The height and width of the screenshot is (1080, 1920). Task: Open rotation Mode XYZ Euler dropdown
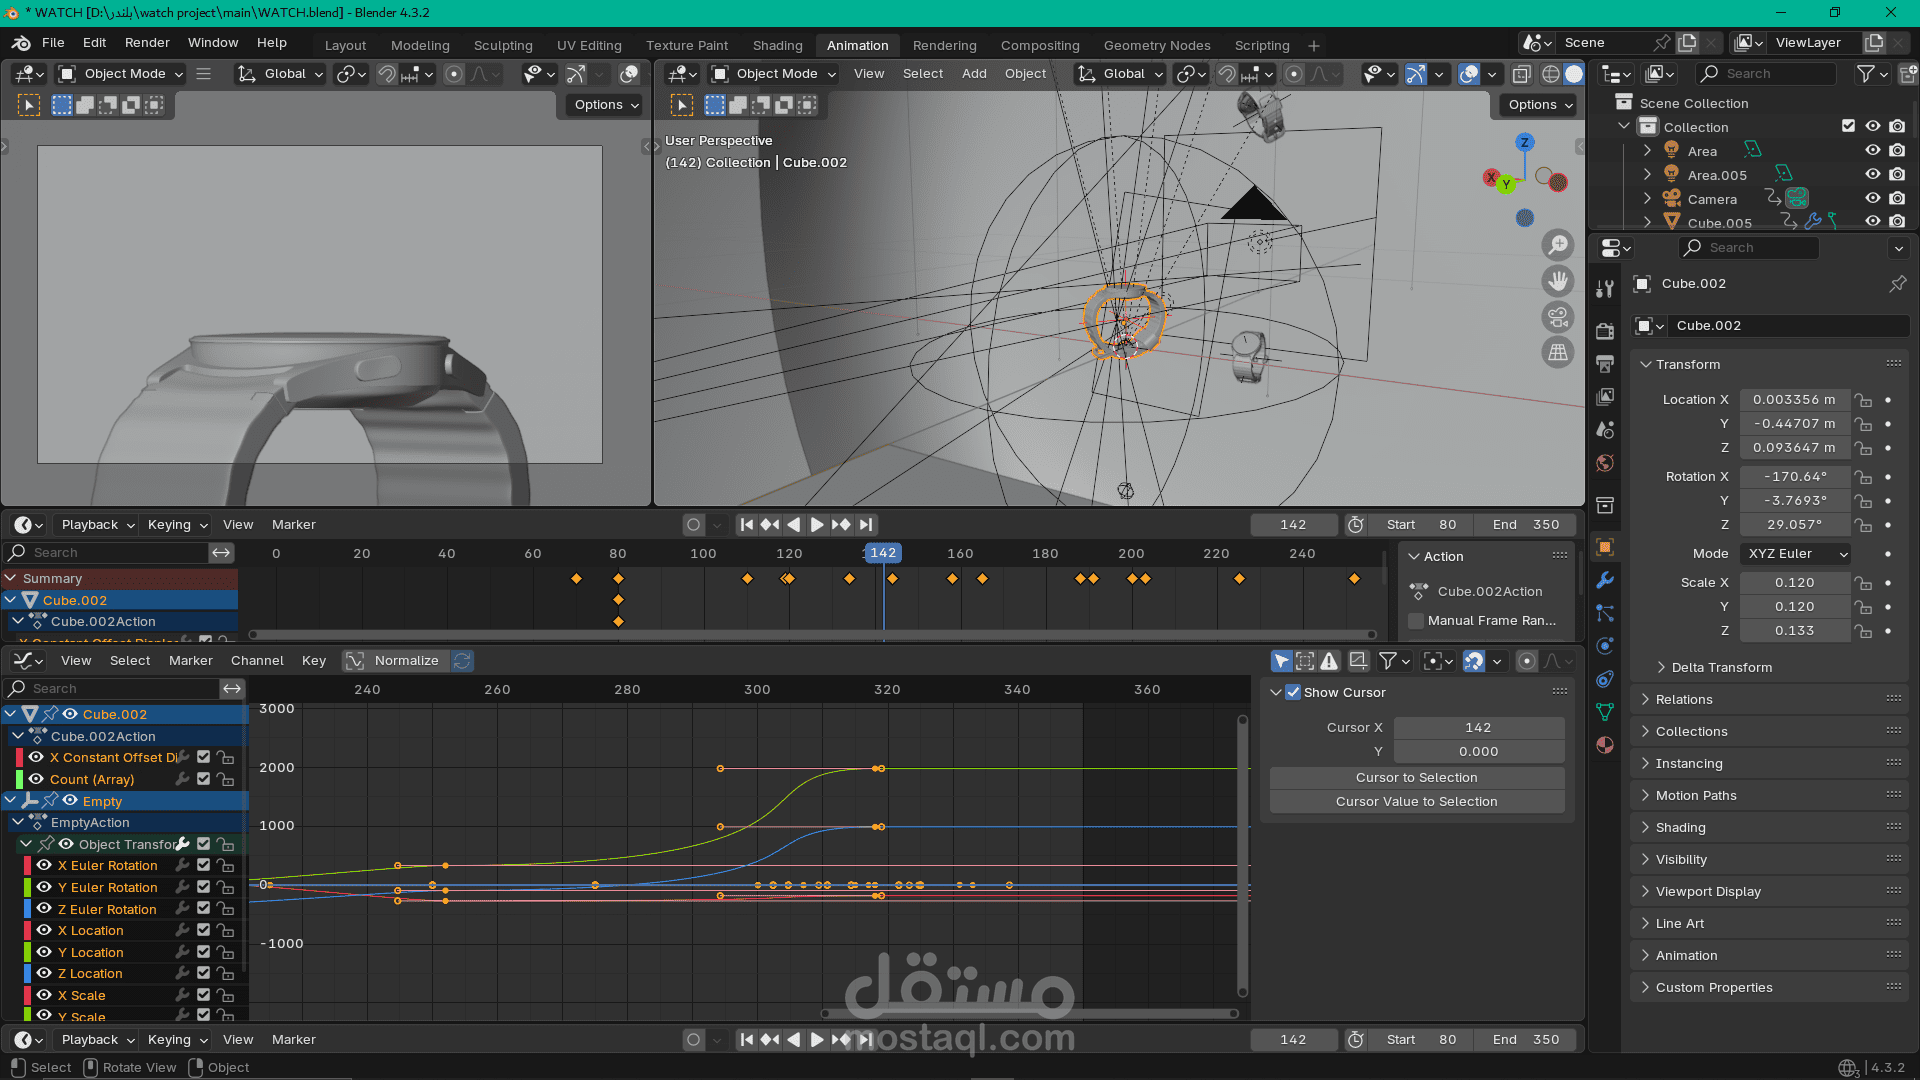(1796, 554)
